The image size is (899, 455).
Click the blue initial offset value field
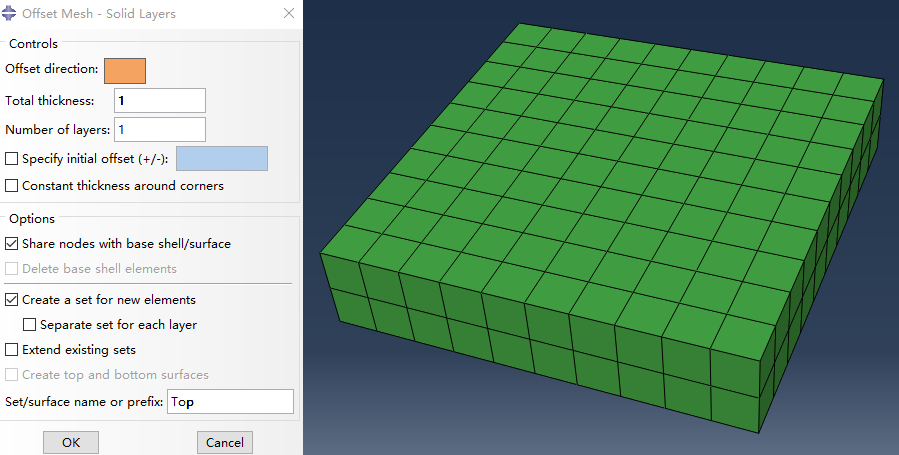point(222,159)
